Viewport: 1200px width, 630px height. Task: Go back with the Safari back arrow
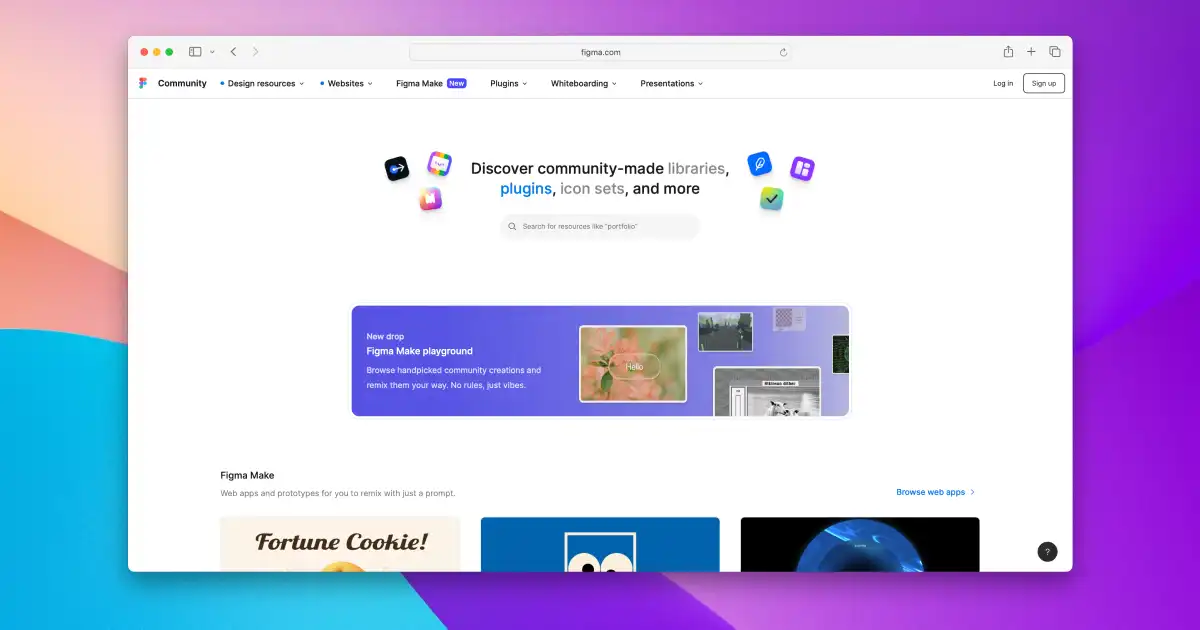tap(233, 52)
